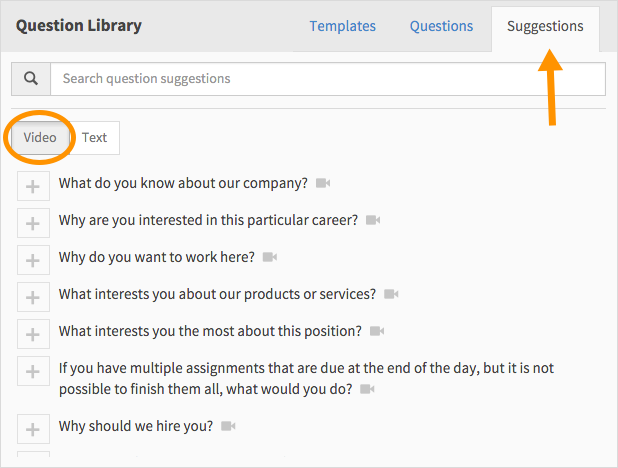618x468 pixels.
Task: Click video camera icon beside company question
Action: [323, 183]
